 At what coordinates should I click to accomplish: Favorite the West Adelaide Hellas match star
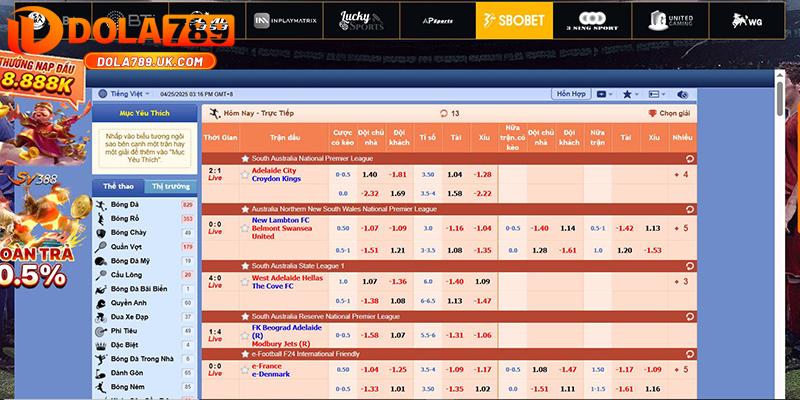[244, 282]
